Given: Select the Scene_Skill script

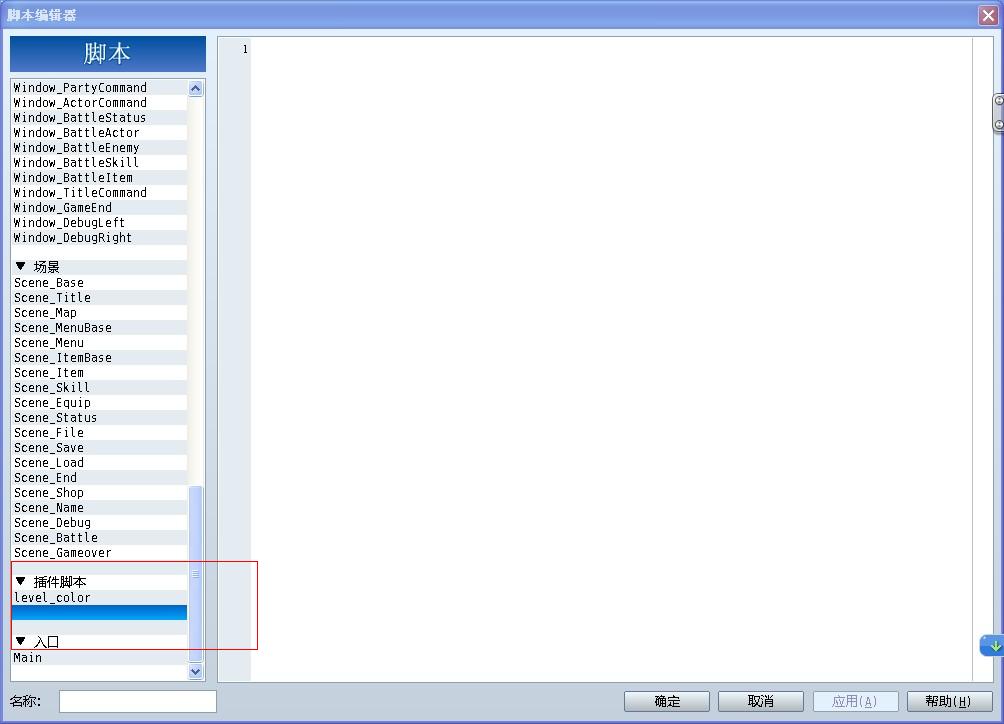Looking at the screenshot, I should tap(99, 388).
